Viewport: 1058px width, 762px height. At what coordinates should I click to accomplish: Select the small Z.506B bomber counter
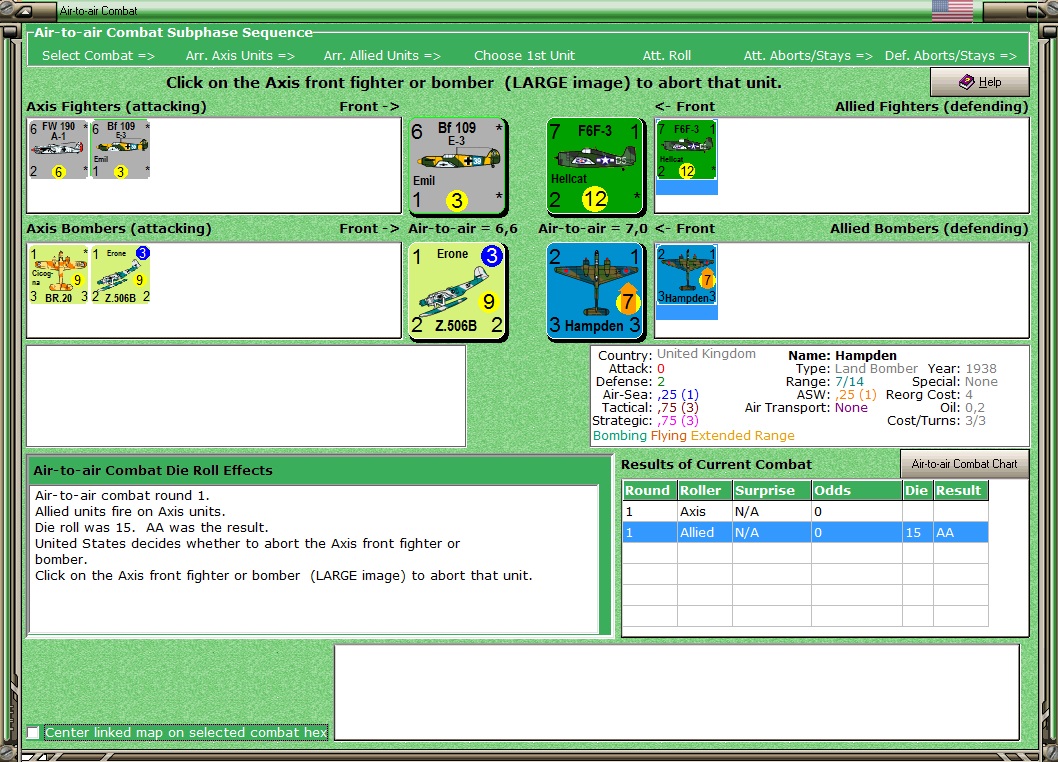(x=120, y=275)
